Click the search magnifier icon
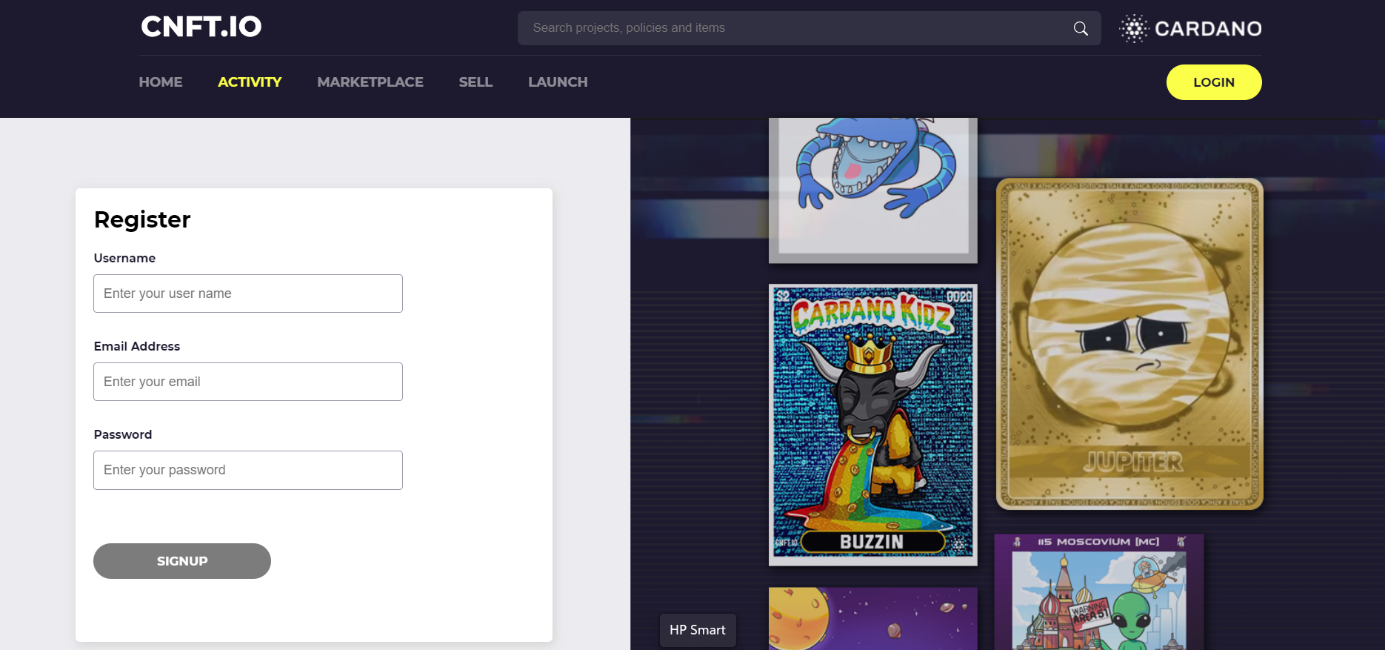The height and width of the screenshot is (650, 1385). 1080,28
